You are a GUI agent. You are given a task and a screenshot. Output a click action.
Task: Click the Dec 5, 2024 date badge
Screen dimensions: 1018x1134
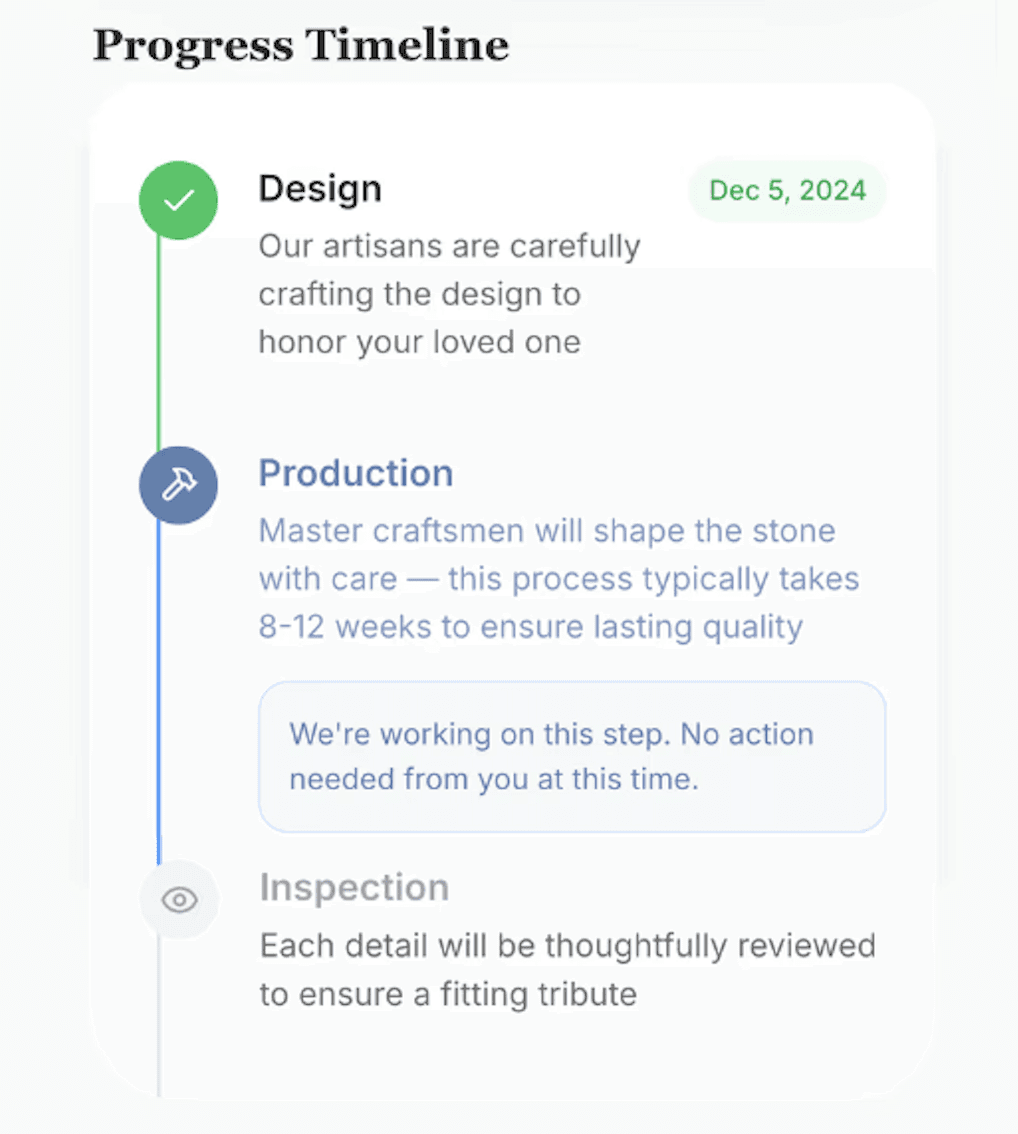(x=787, y=190)
